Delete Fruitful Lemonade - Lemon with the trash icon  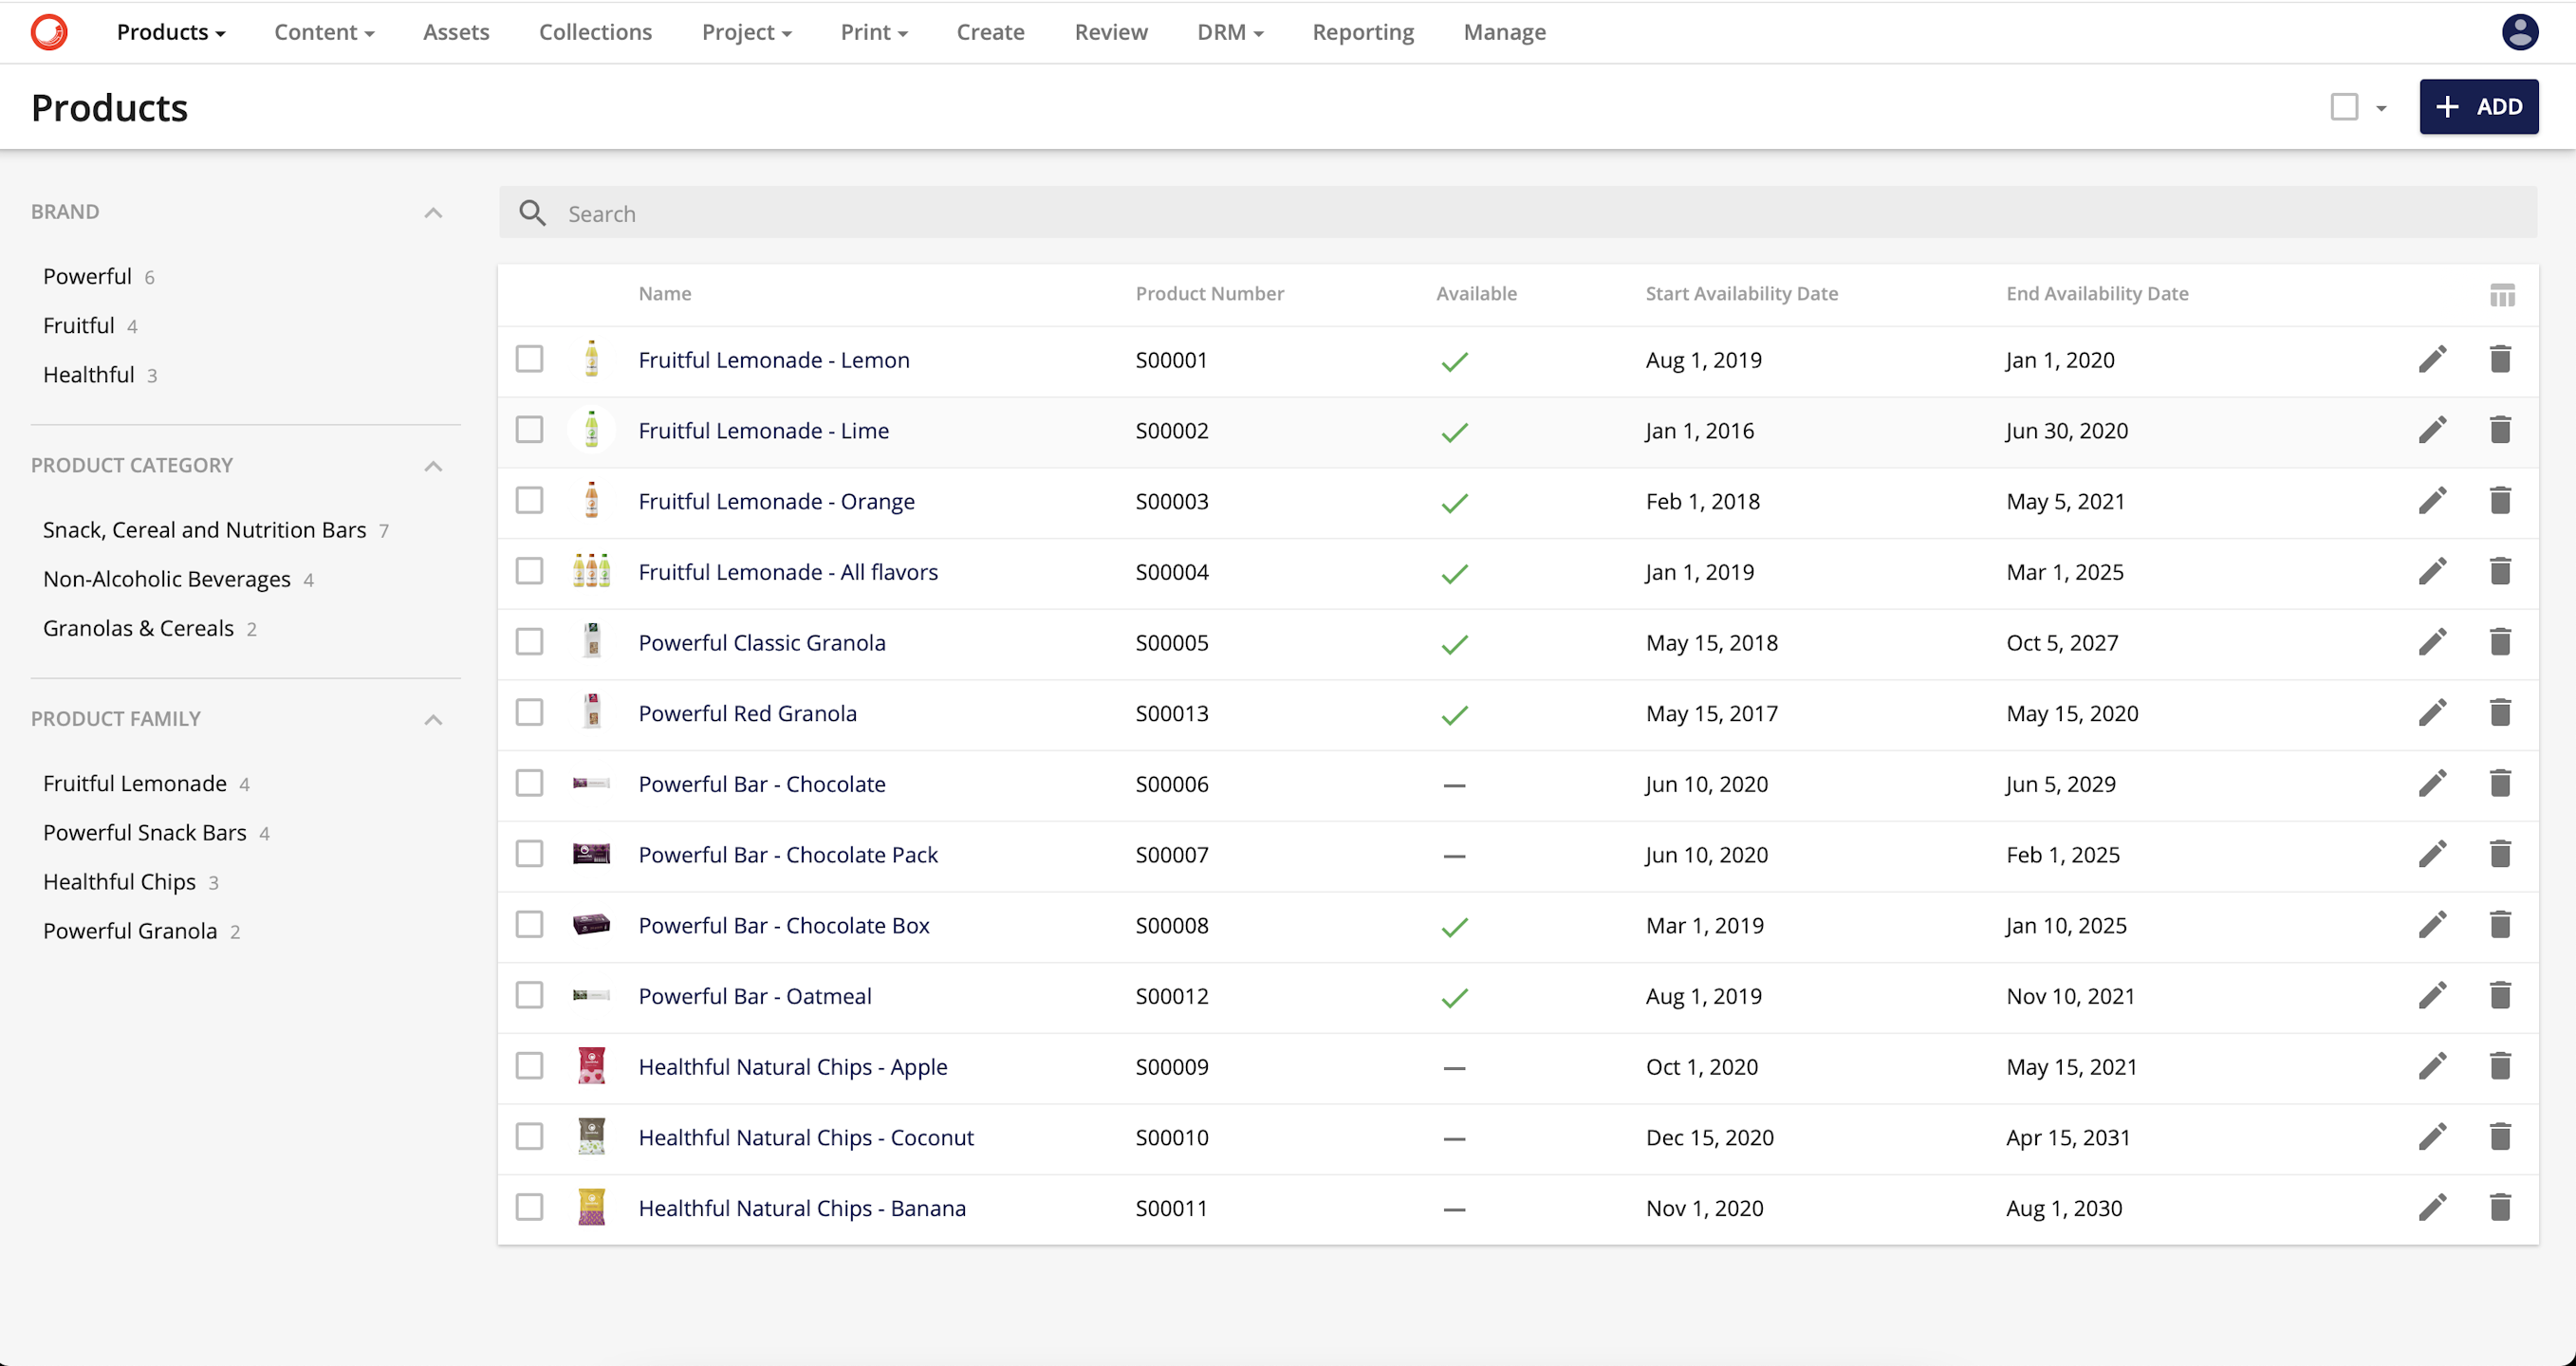(x=2500, y=359)
